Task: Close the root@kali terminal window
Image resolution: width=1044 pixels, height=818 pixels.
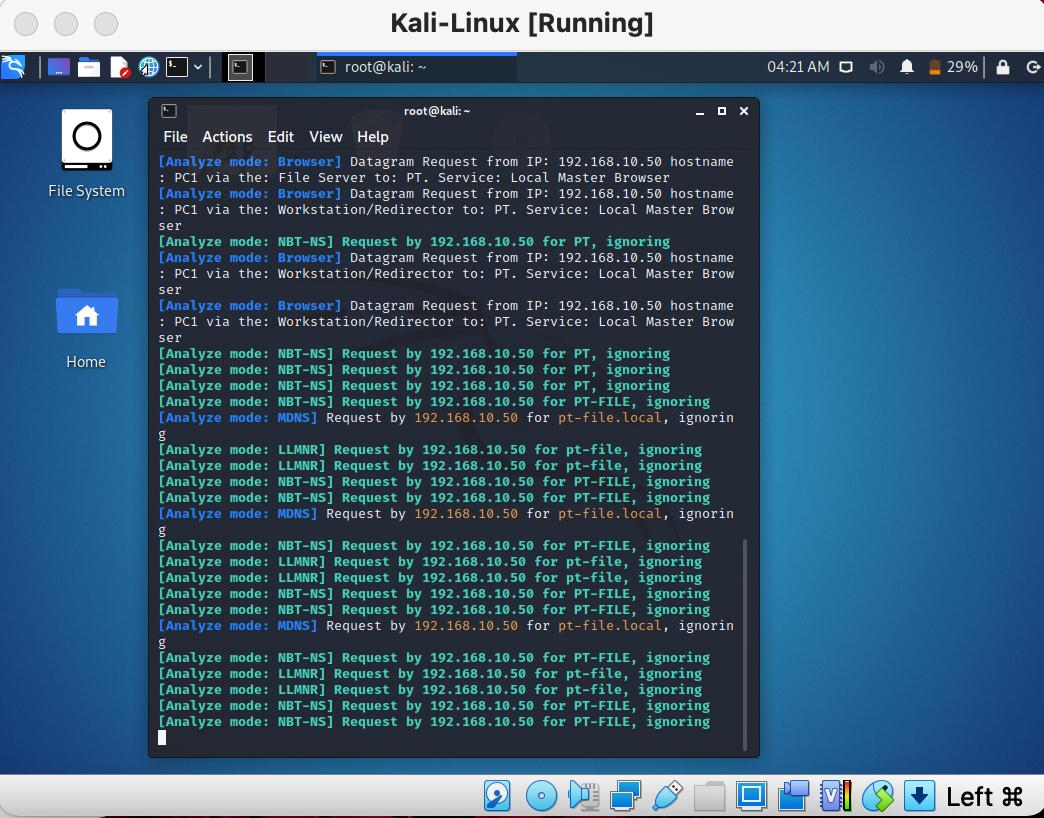Action: [744, 111]
